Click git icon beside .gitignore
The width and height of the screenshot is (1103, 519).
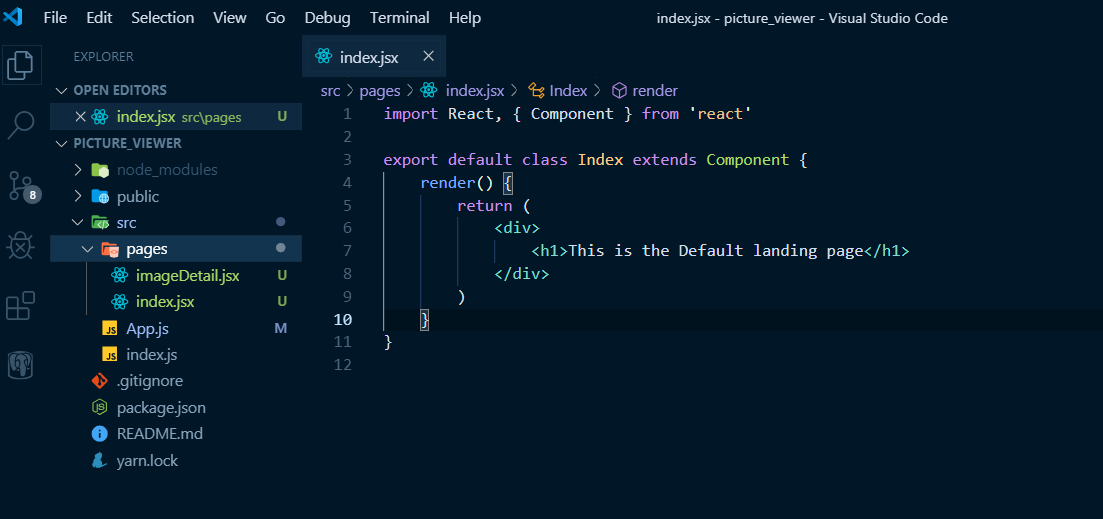coord(100,381)
